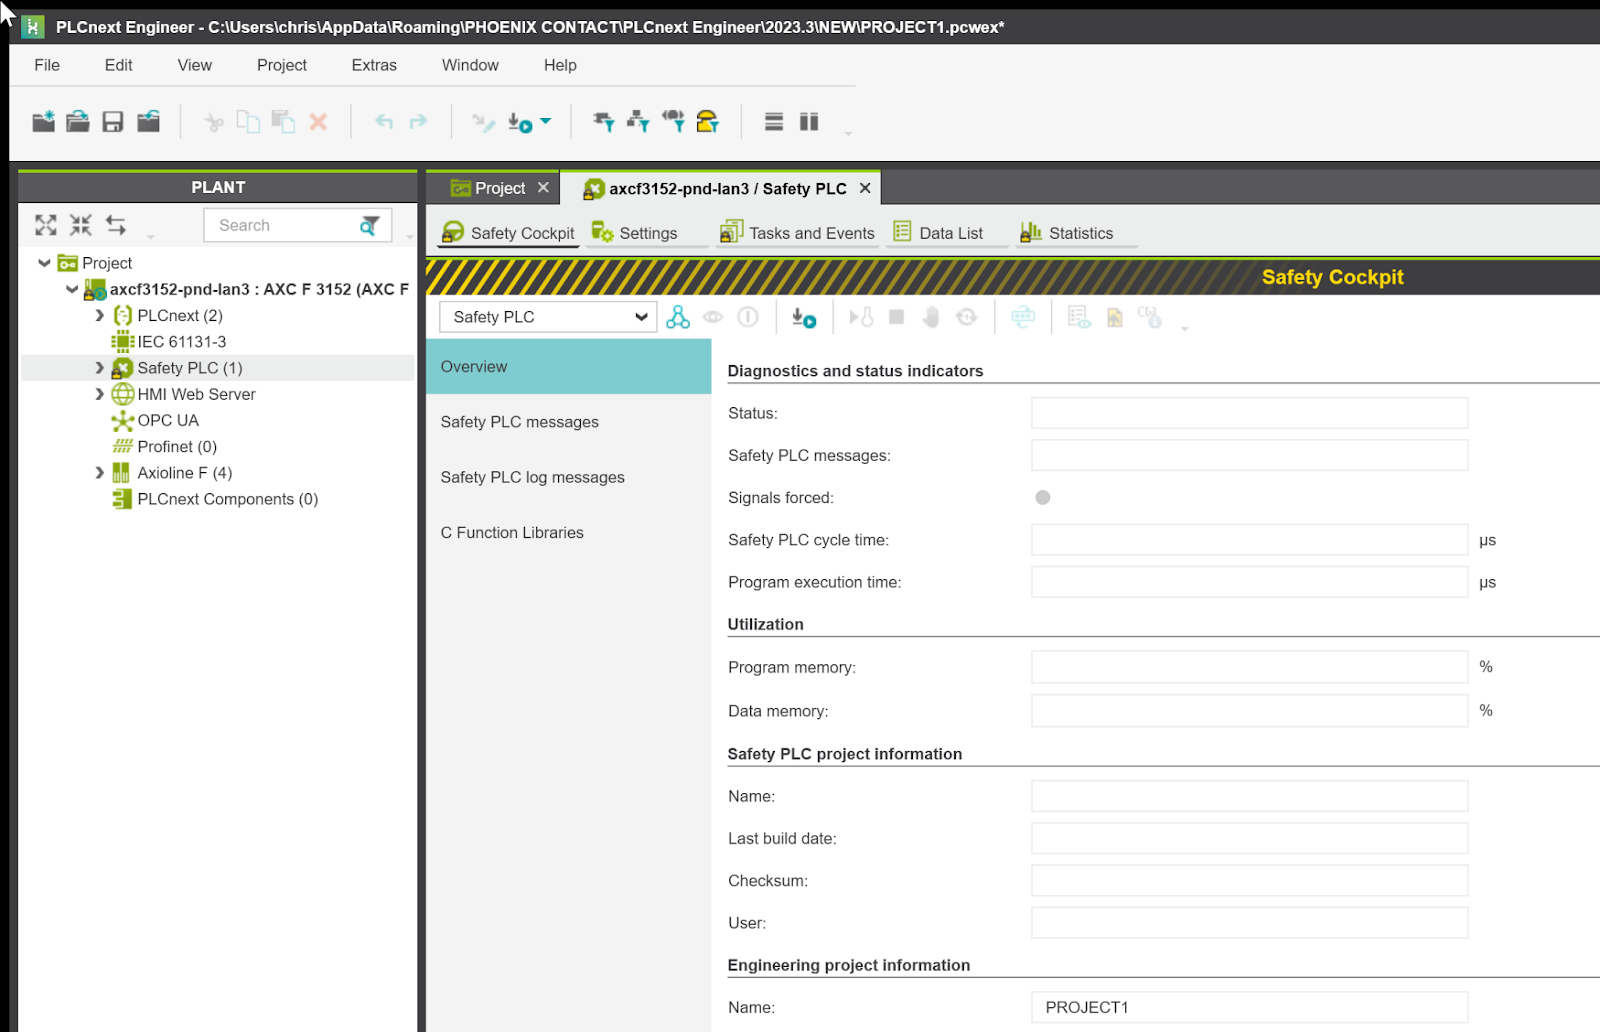The width and height of the screenshot is (1600, 1032).
Task: Click the third filter icon in the main toolbar
Action: click(x=673, y=122)
